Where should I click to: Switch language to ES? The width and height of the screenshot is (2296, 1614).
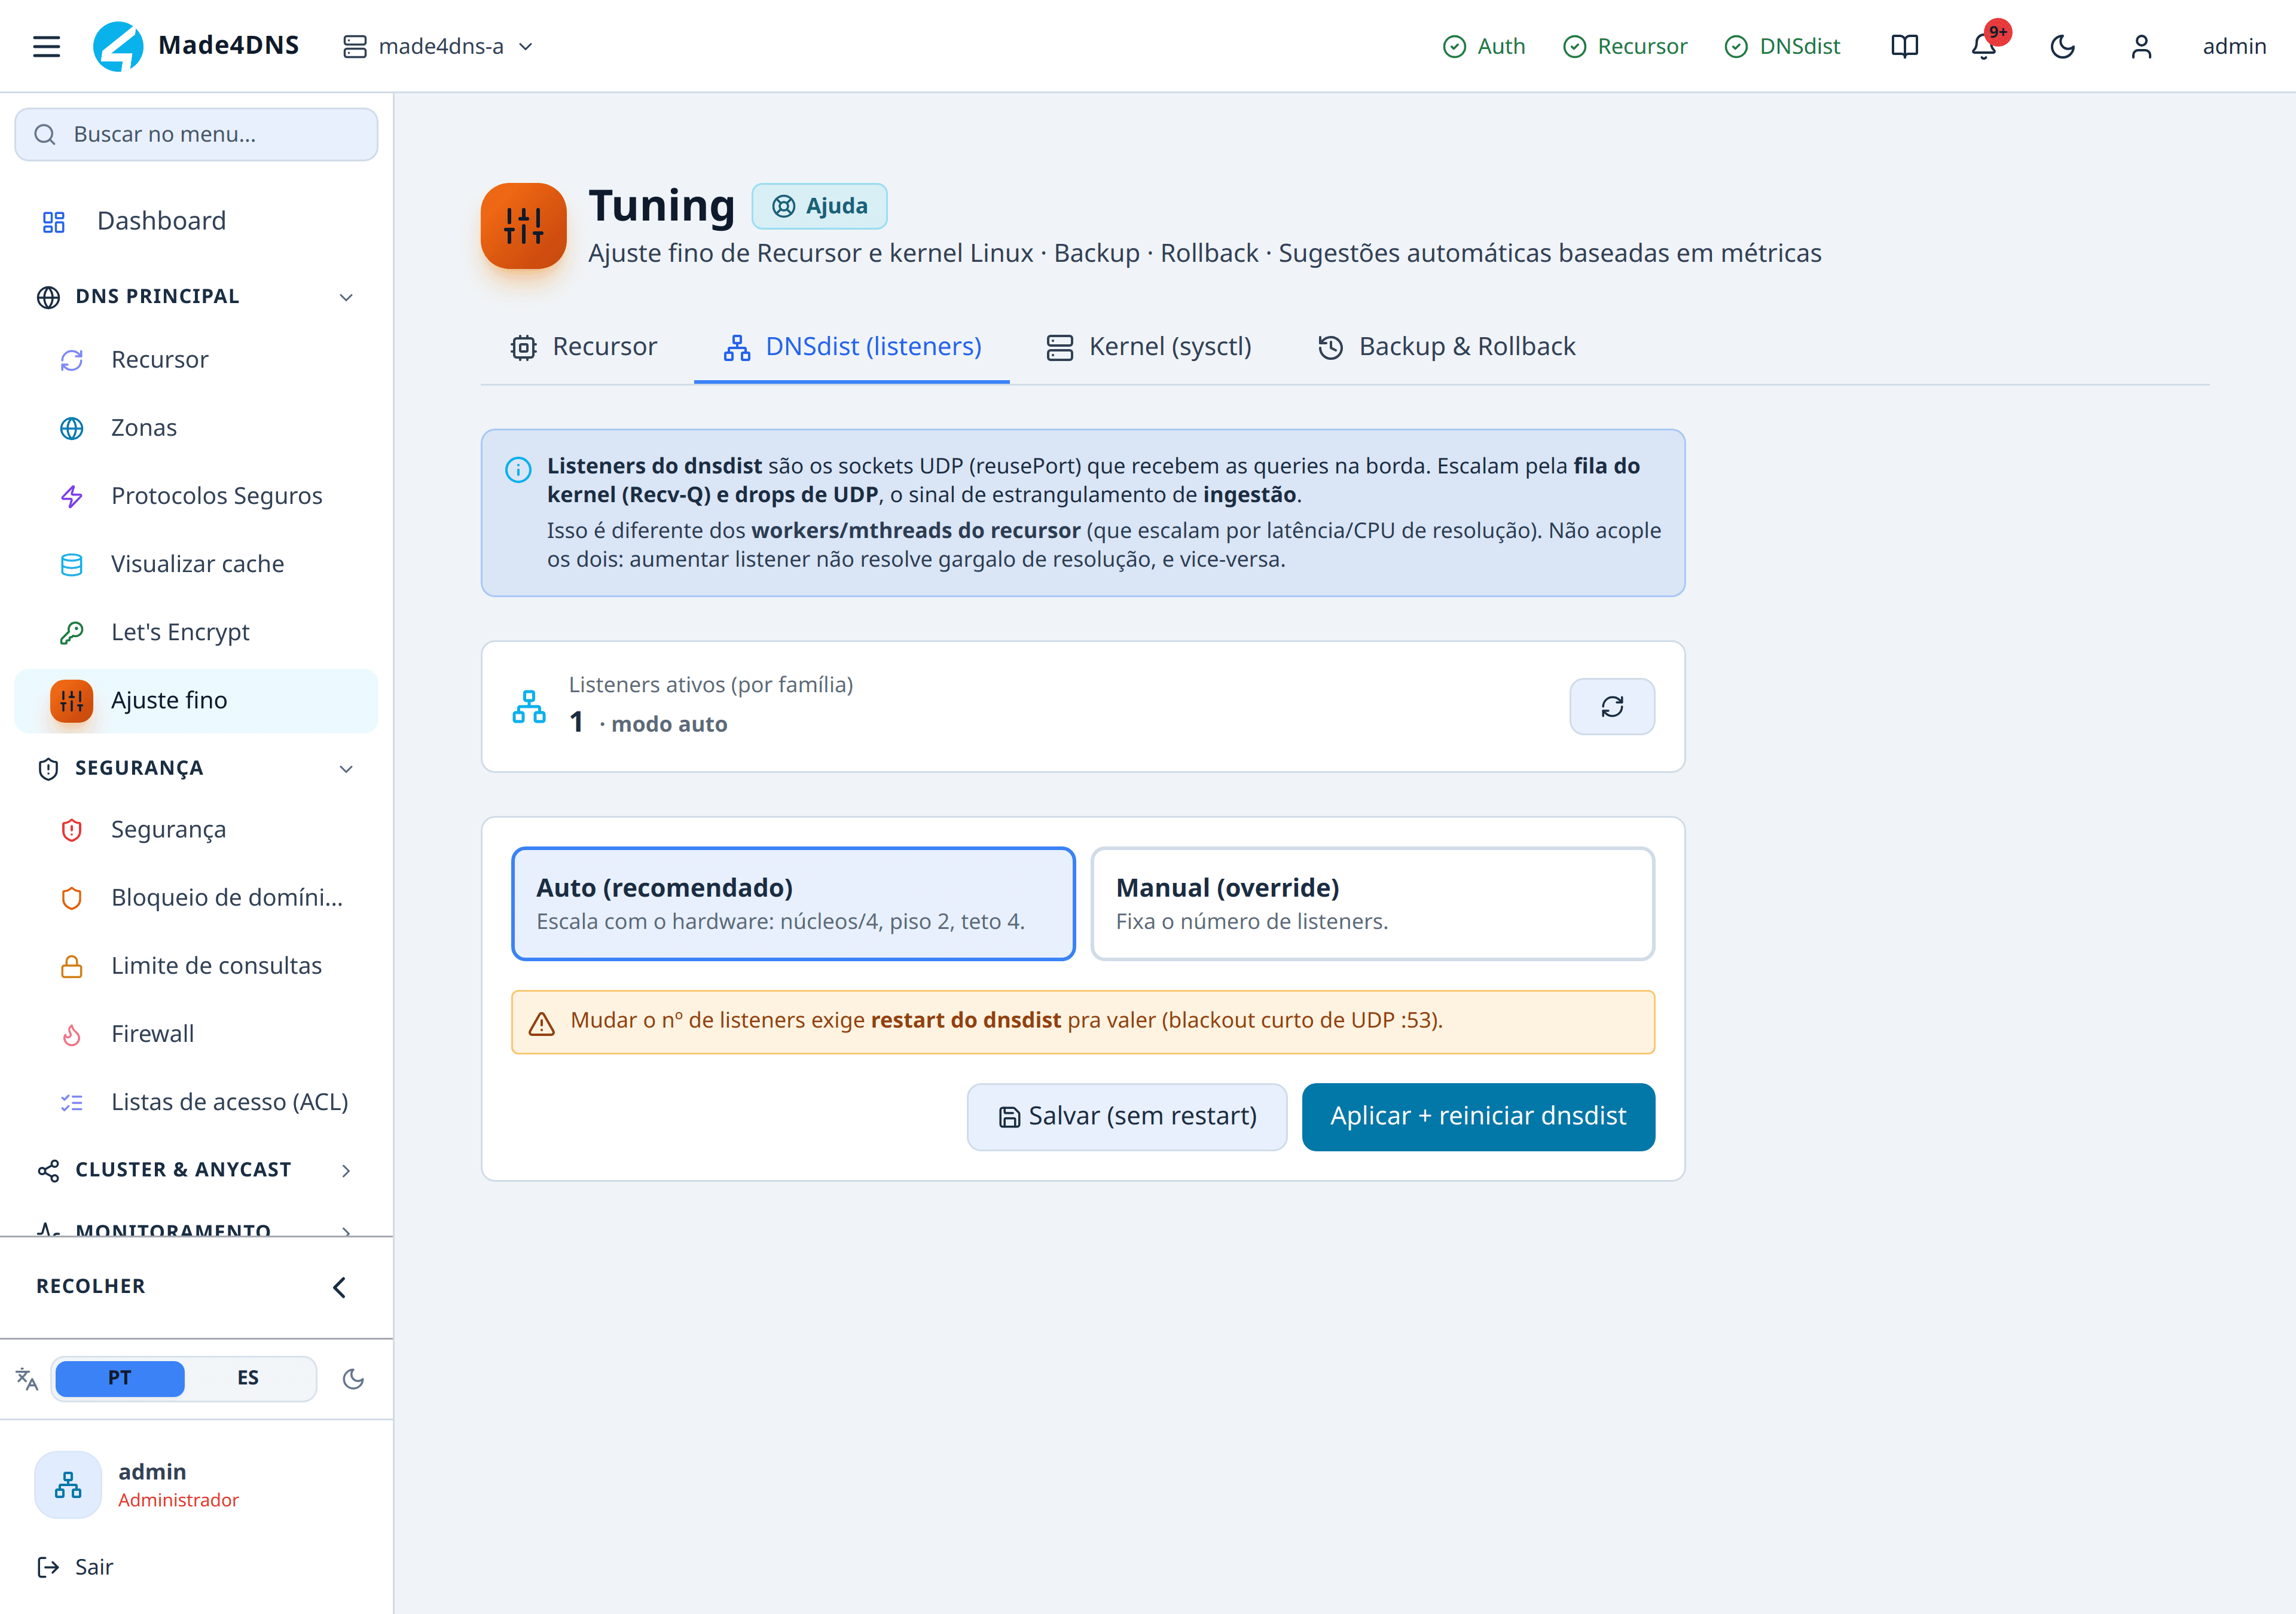pos(248,1378)
